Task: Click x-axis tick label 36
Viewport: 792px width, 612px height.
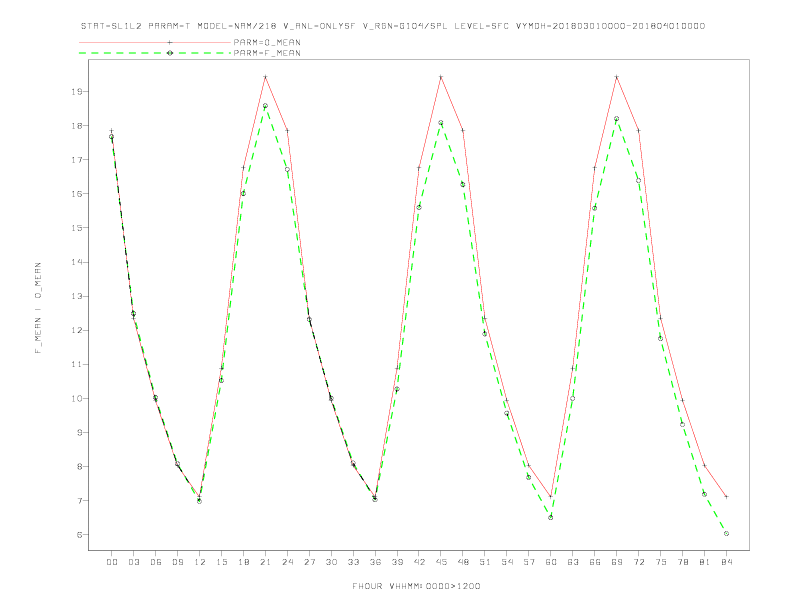Action: [375, 562]
